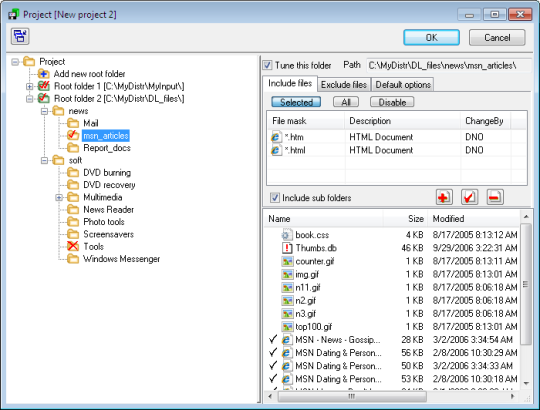This screenshot has width=540, height=410.
Task: Click the Add new root folder icon
Action: coord(44,74)
